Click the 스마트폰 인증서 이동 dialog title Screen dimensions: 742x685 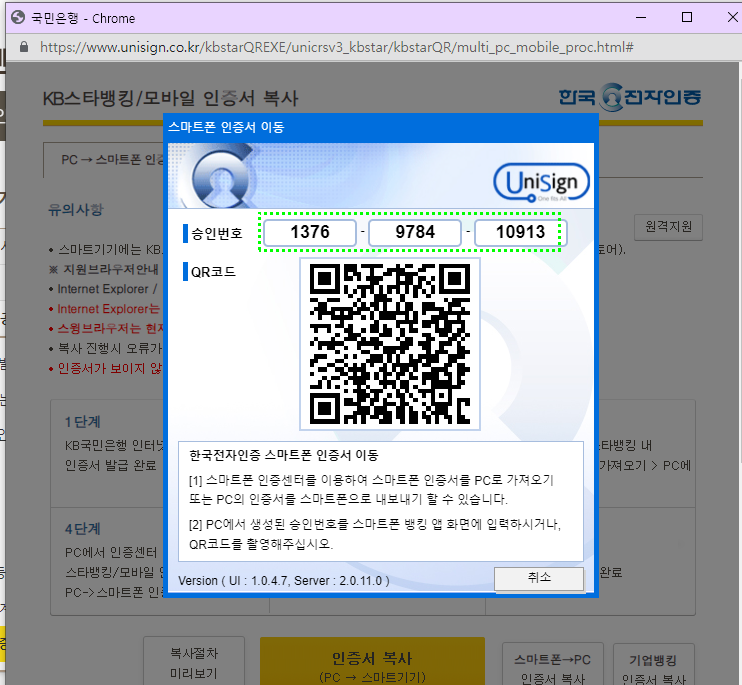coord(226,127)
